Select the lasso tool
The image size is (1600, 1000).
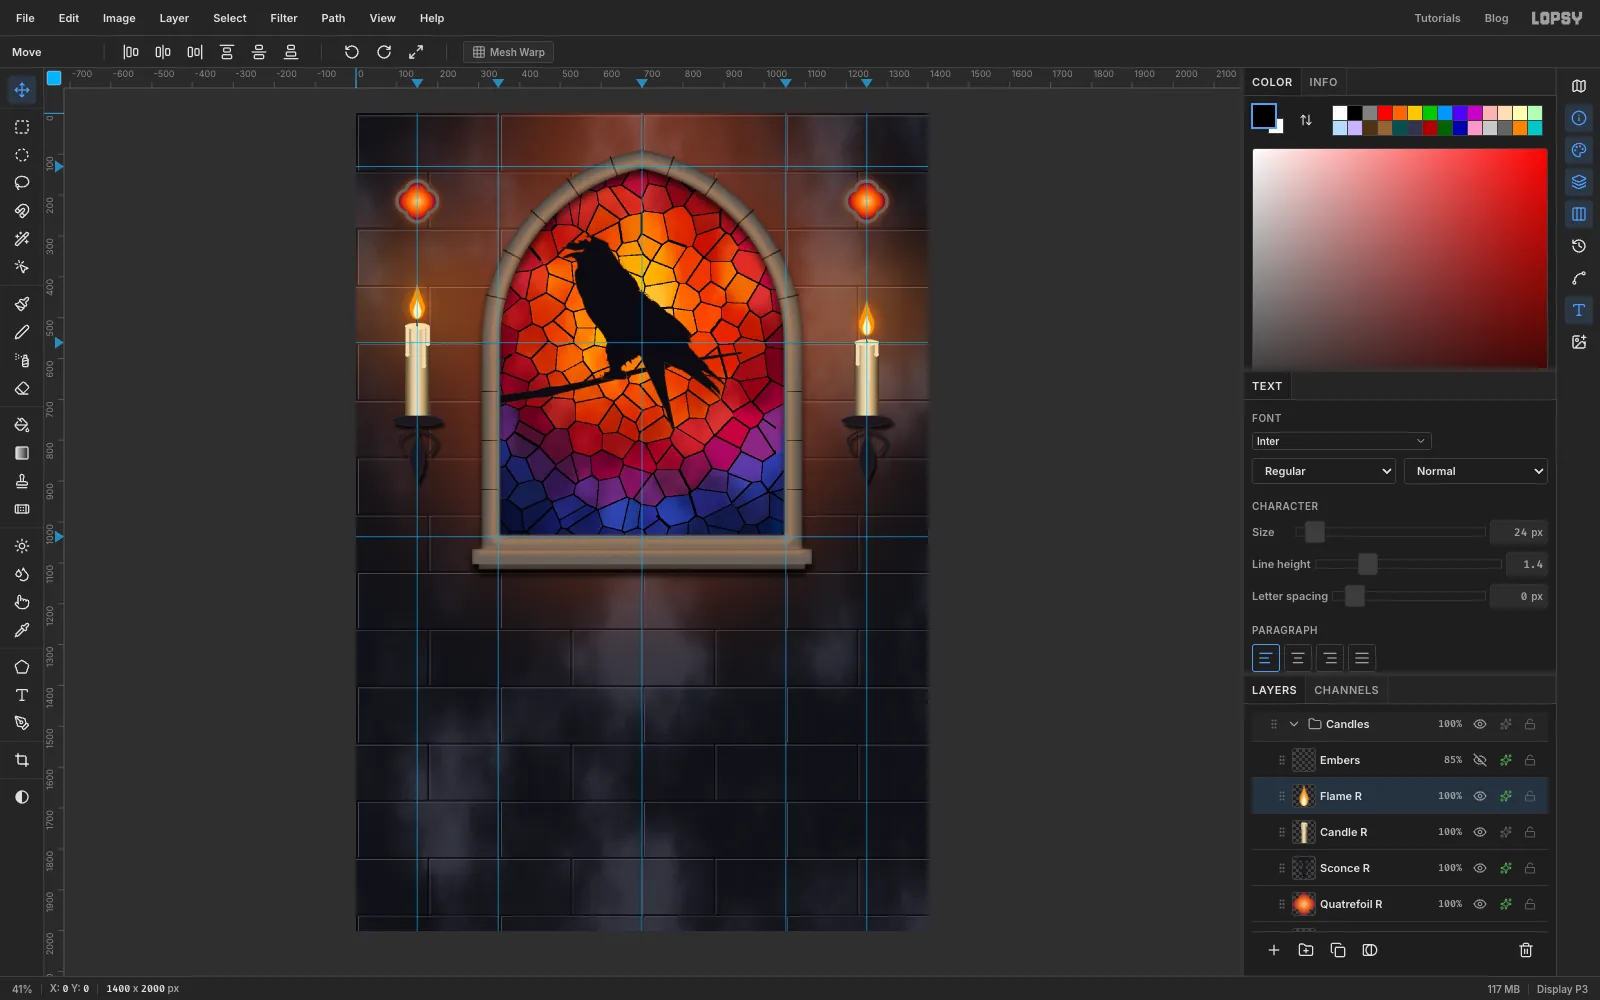pos(22,183)
